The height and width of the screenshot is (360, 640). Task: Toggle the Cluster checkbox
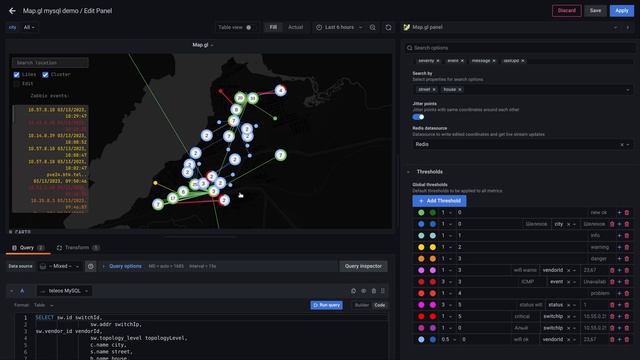pos(45,75)
